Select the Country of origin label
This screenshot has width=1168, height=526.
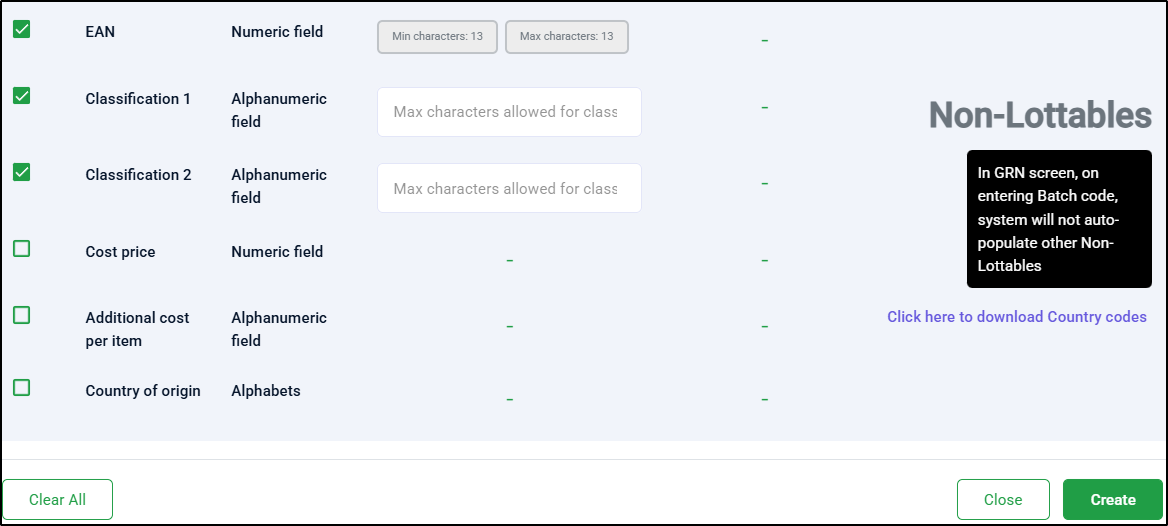(143, 391)
